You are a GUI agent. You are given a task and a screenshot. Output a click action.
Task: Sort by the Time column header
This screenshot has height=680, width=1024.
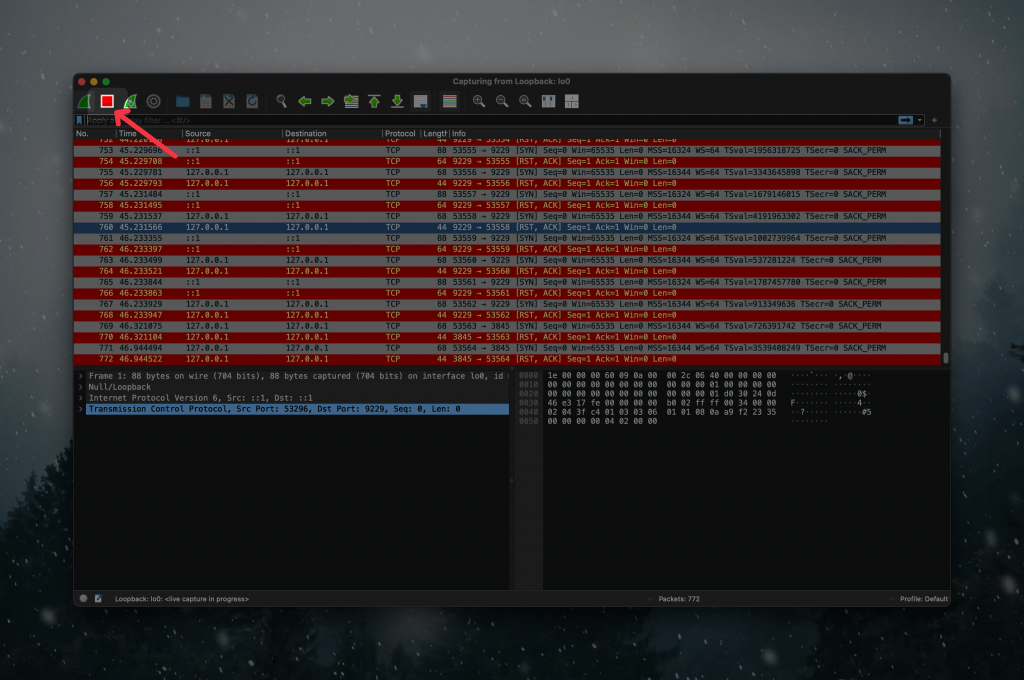coord(149,133)
